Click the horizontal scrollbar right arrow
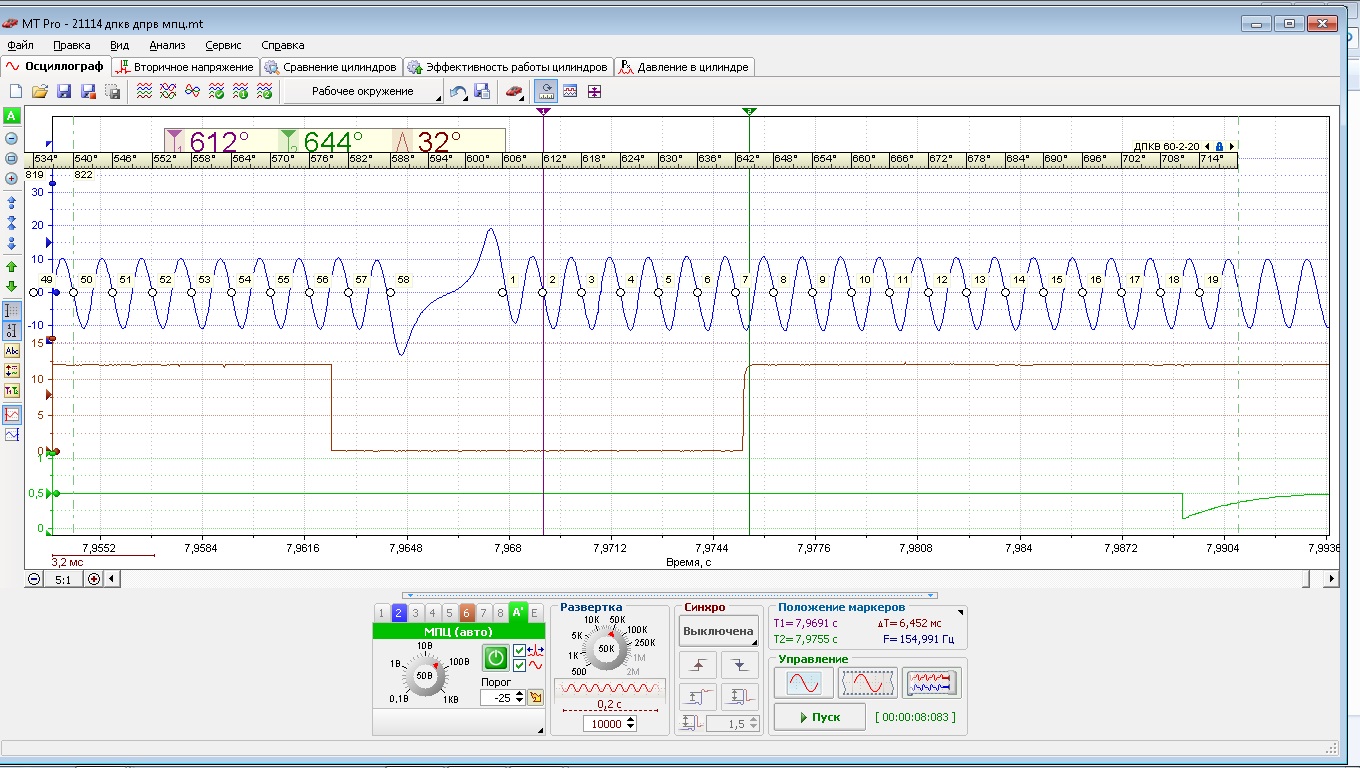Image resolution: width=1360 pixels, height=768 pixels. coord(1331,578)
